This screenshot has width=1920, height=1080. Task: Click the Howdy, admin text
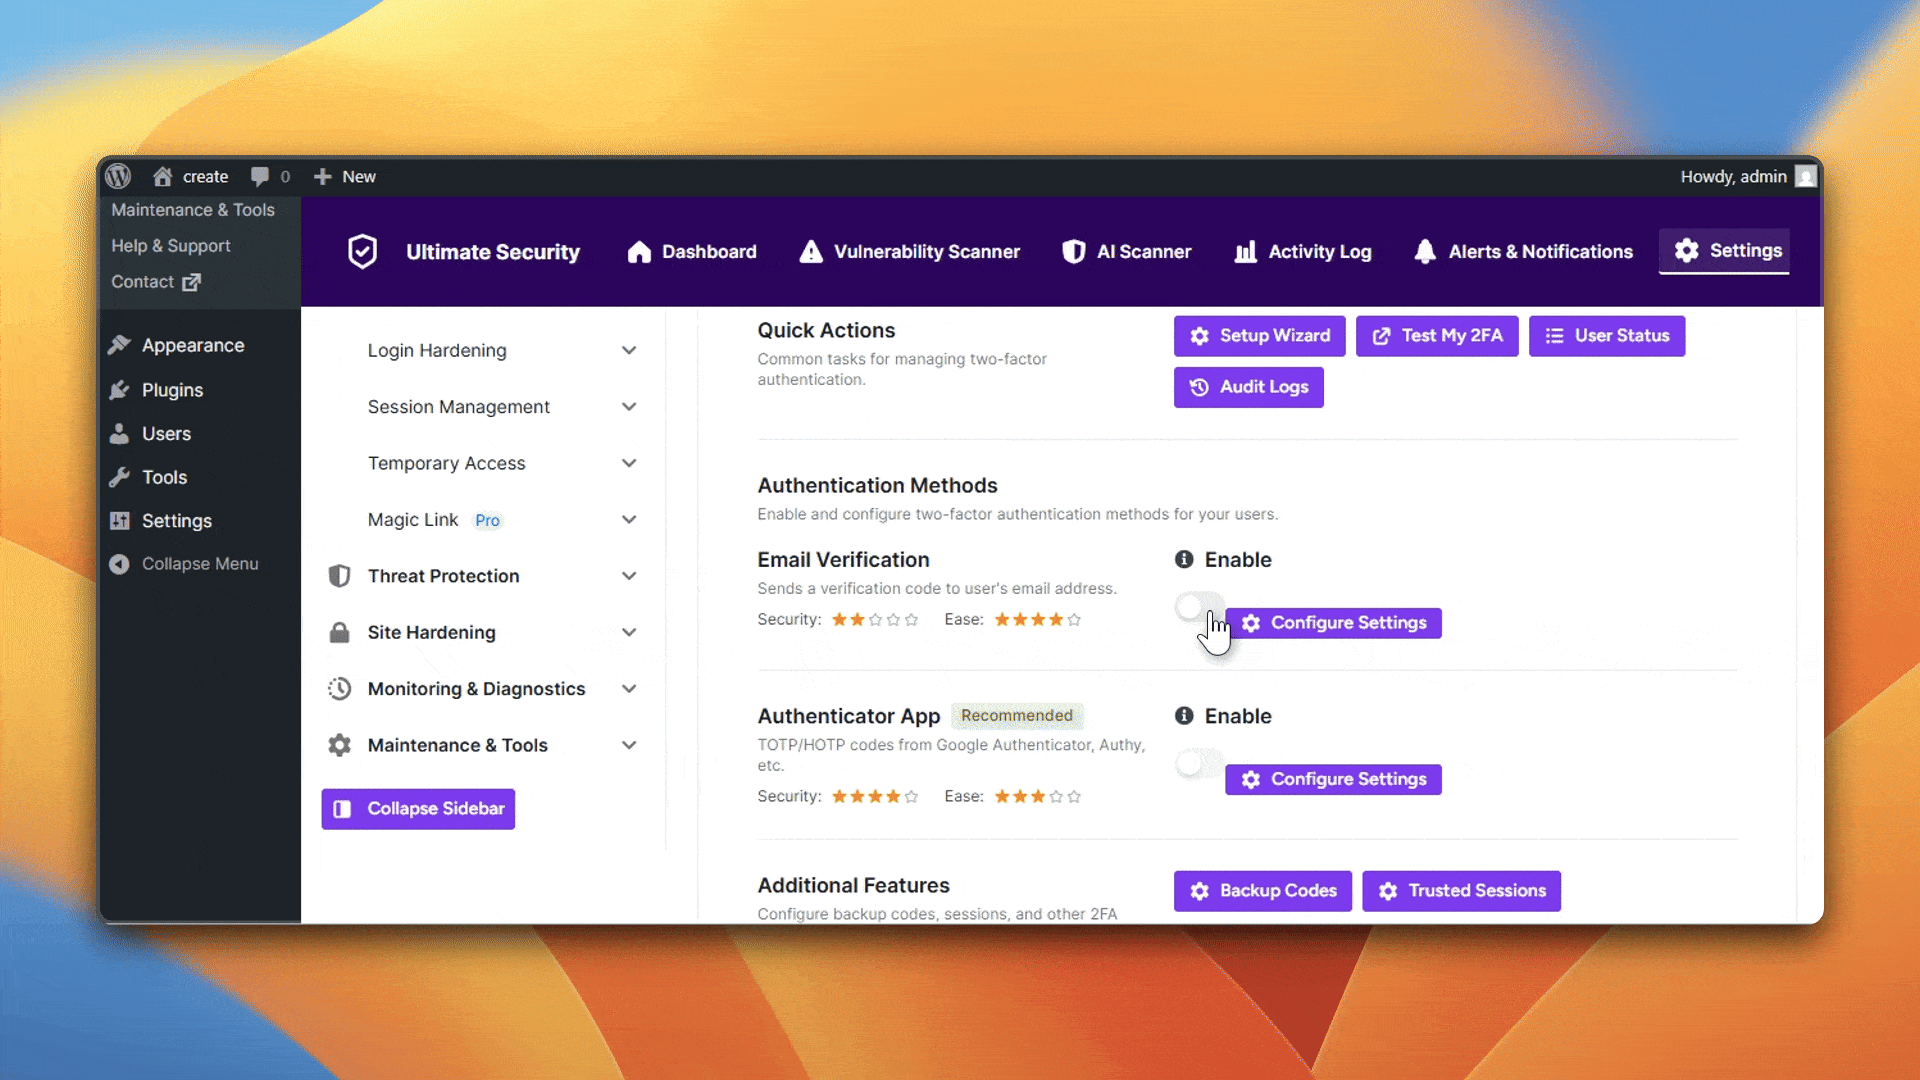point(1734,177)
